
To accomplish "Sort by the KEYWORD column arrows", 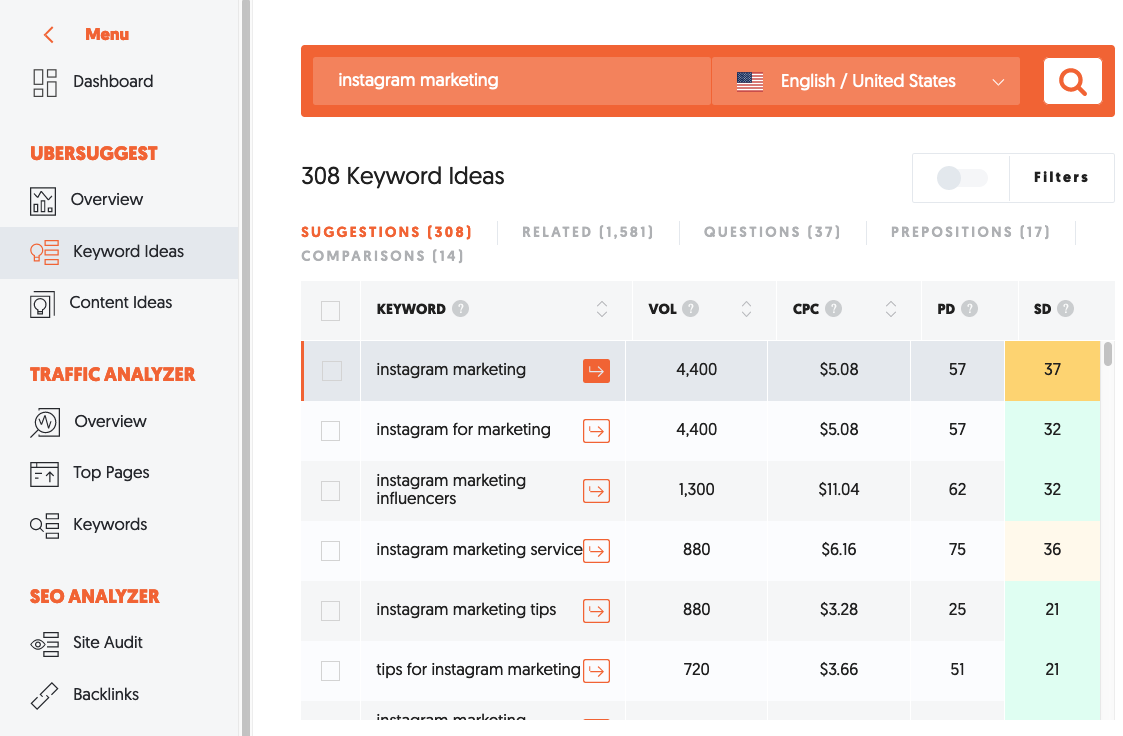I will pyautogui.click(x=602, y=310).
